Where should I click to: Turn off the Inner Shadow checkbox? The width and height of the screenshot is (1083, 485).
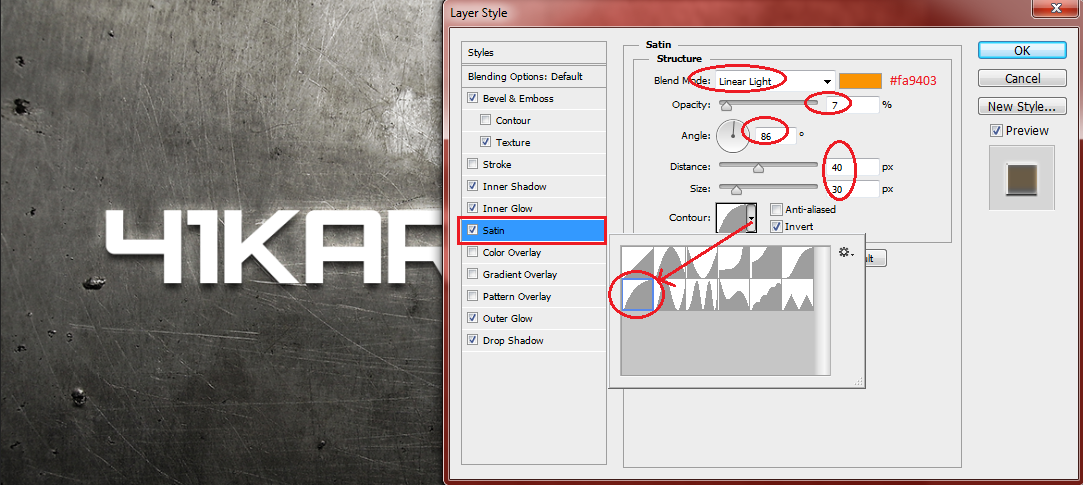click(472, 187)
